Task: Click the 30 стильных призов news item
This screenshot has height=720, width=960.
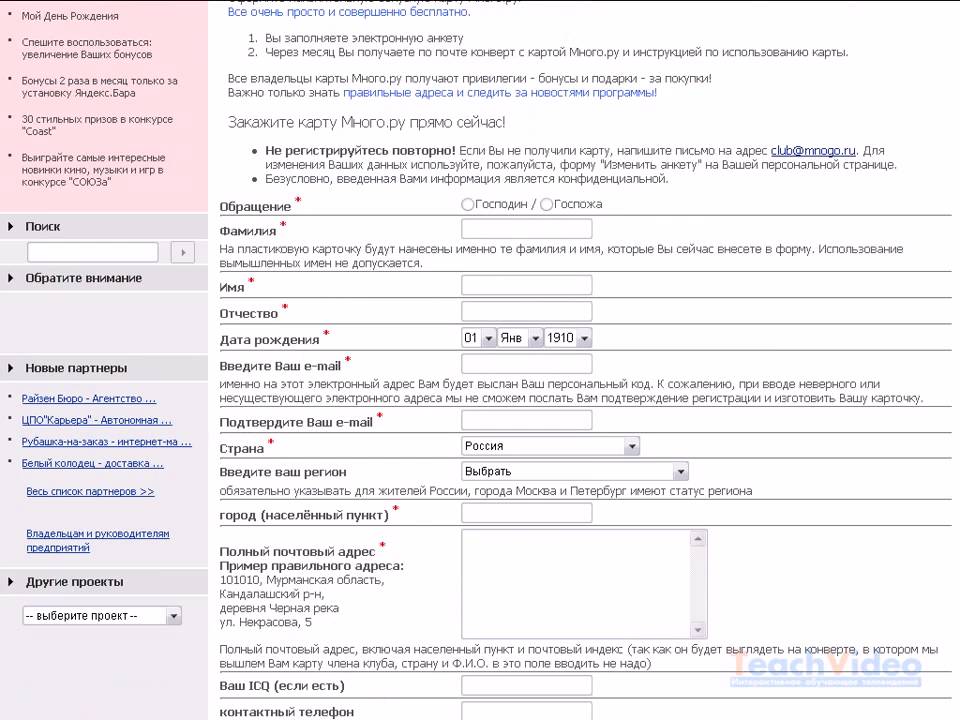Action: pos(97,126)
